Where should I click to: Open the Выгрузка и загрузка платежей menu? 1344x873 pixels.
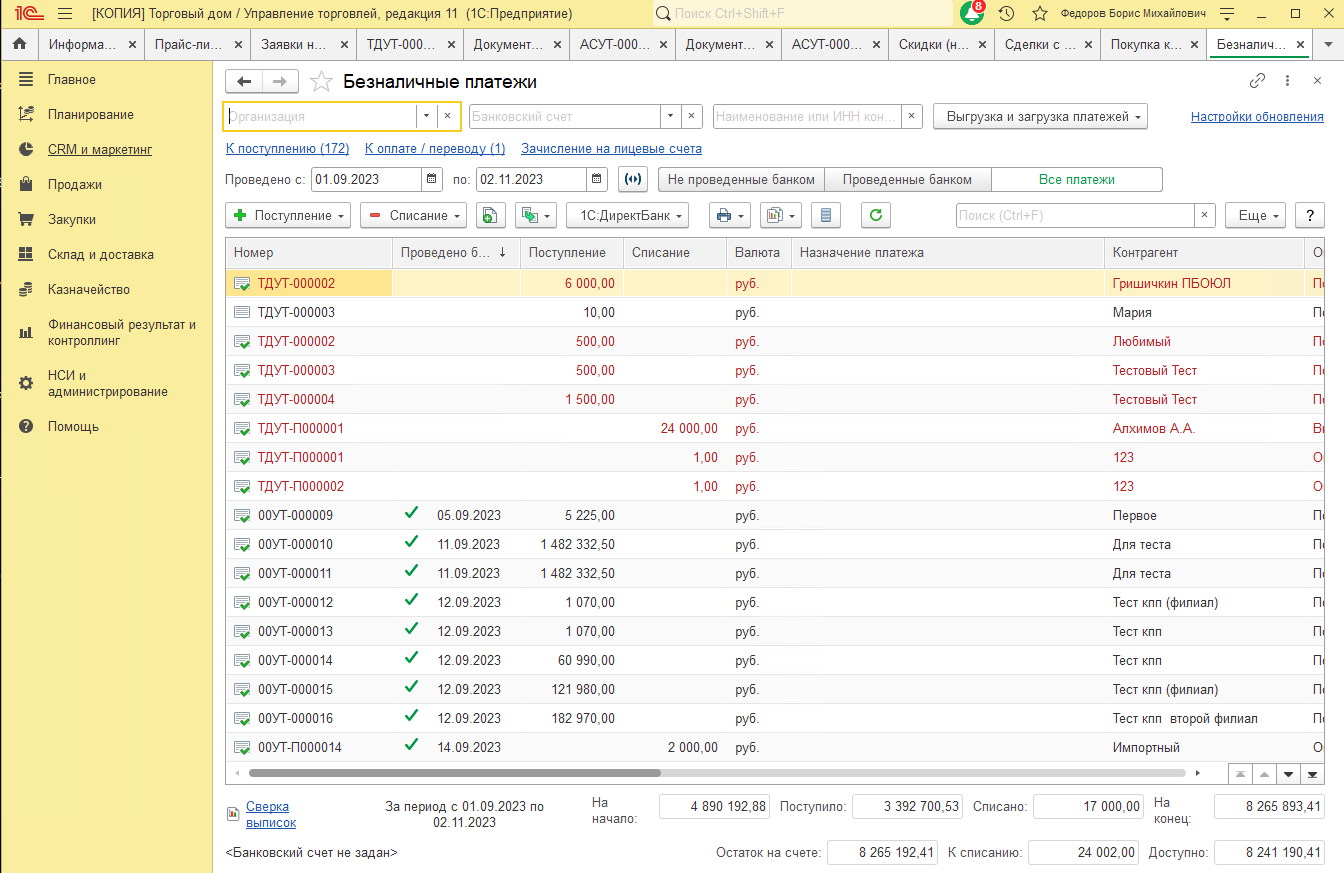pos(1040,116)
